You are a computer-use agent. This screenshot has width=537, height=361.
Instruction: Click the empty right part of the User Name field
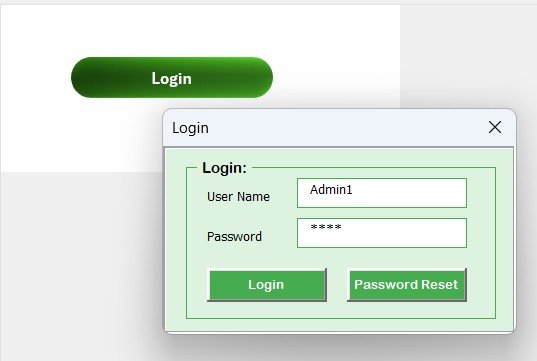(411, 193)
